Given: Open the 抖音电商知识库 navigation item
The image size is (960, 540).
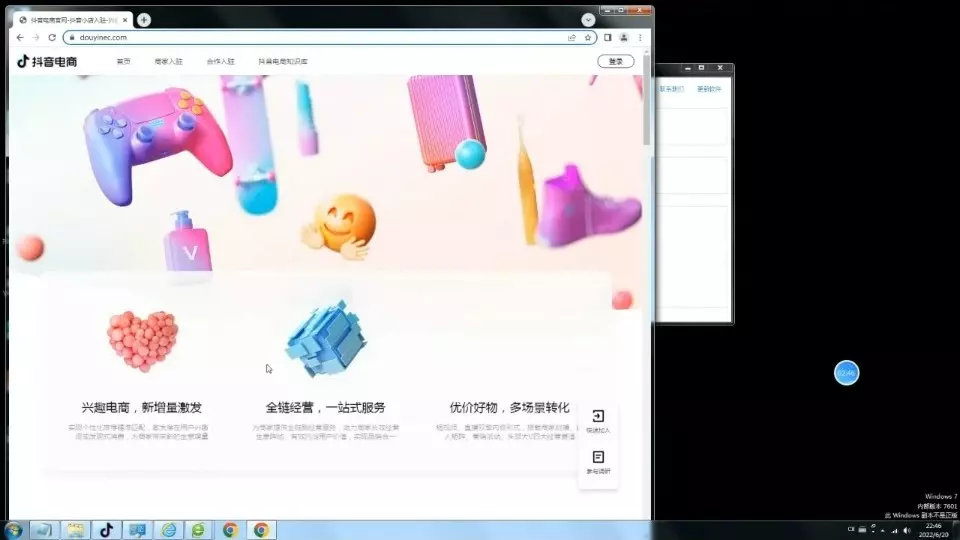Looking at the screenshot, I should pos(283,61).
